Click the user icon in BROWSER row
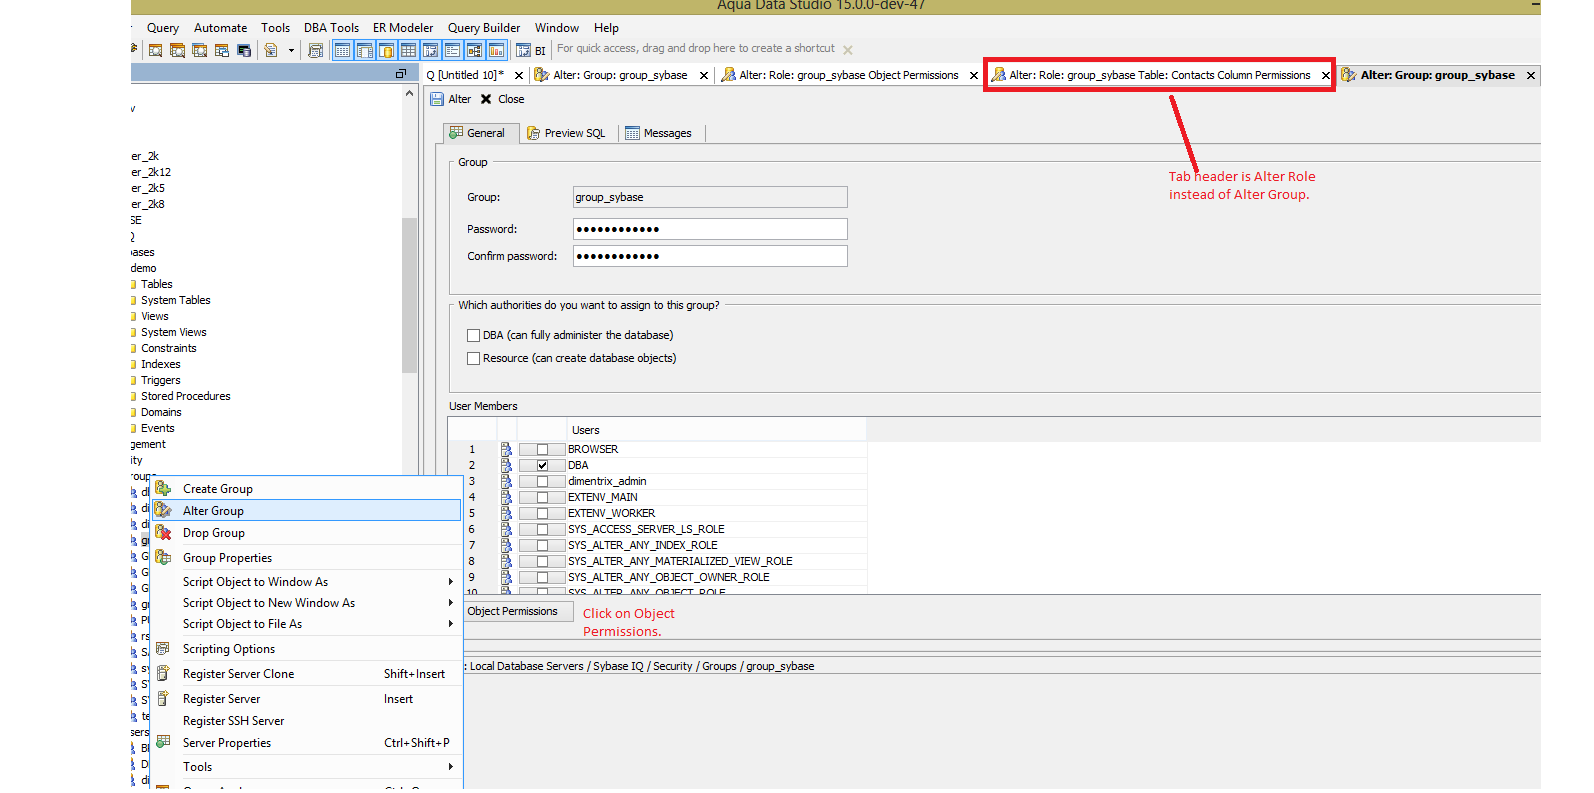Viewport: 1594px width, 793px height. [x=506, y=449]
